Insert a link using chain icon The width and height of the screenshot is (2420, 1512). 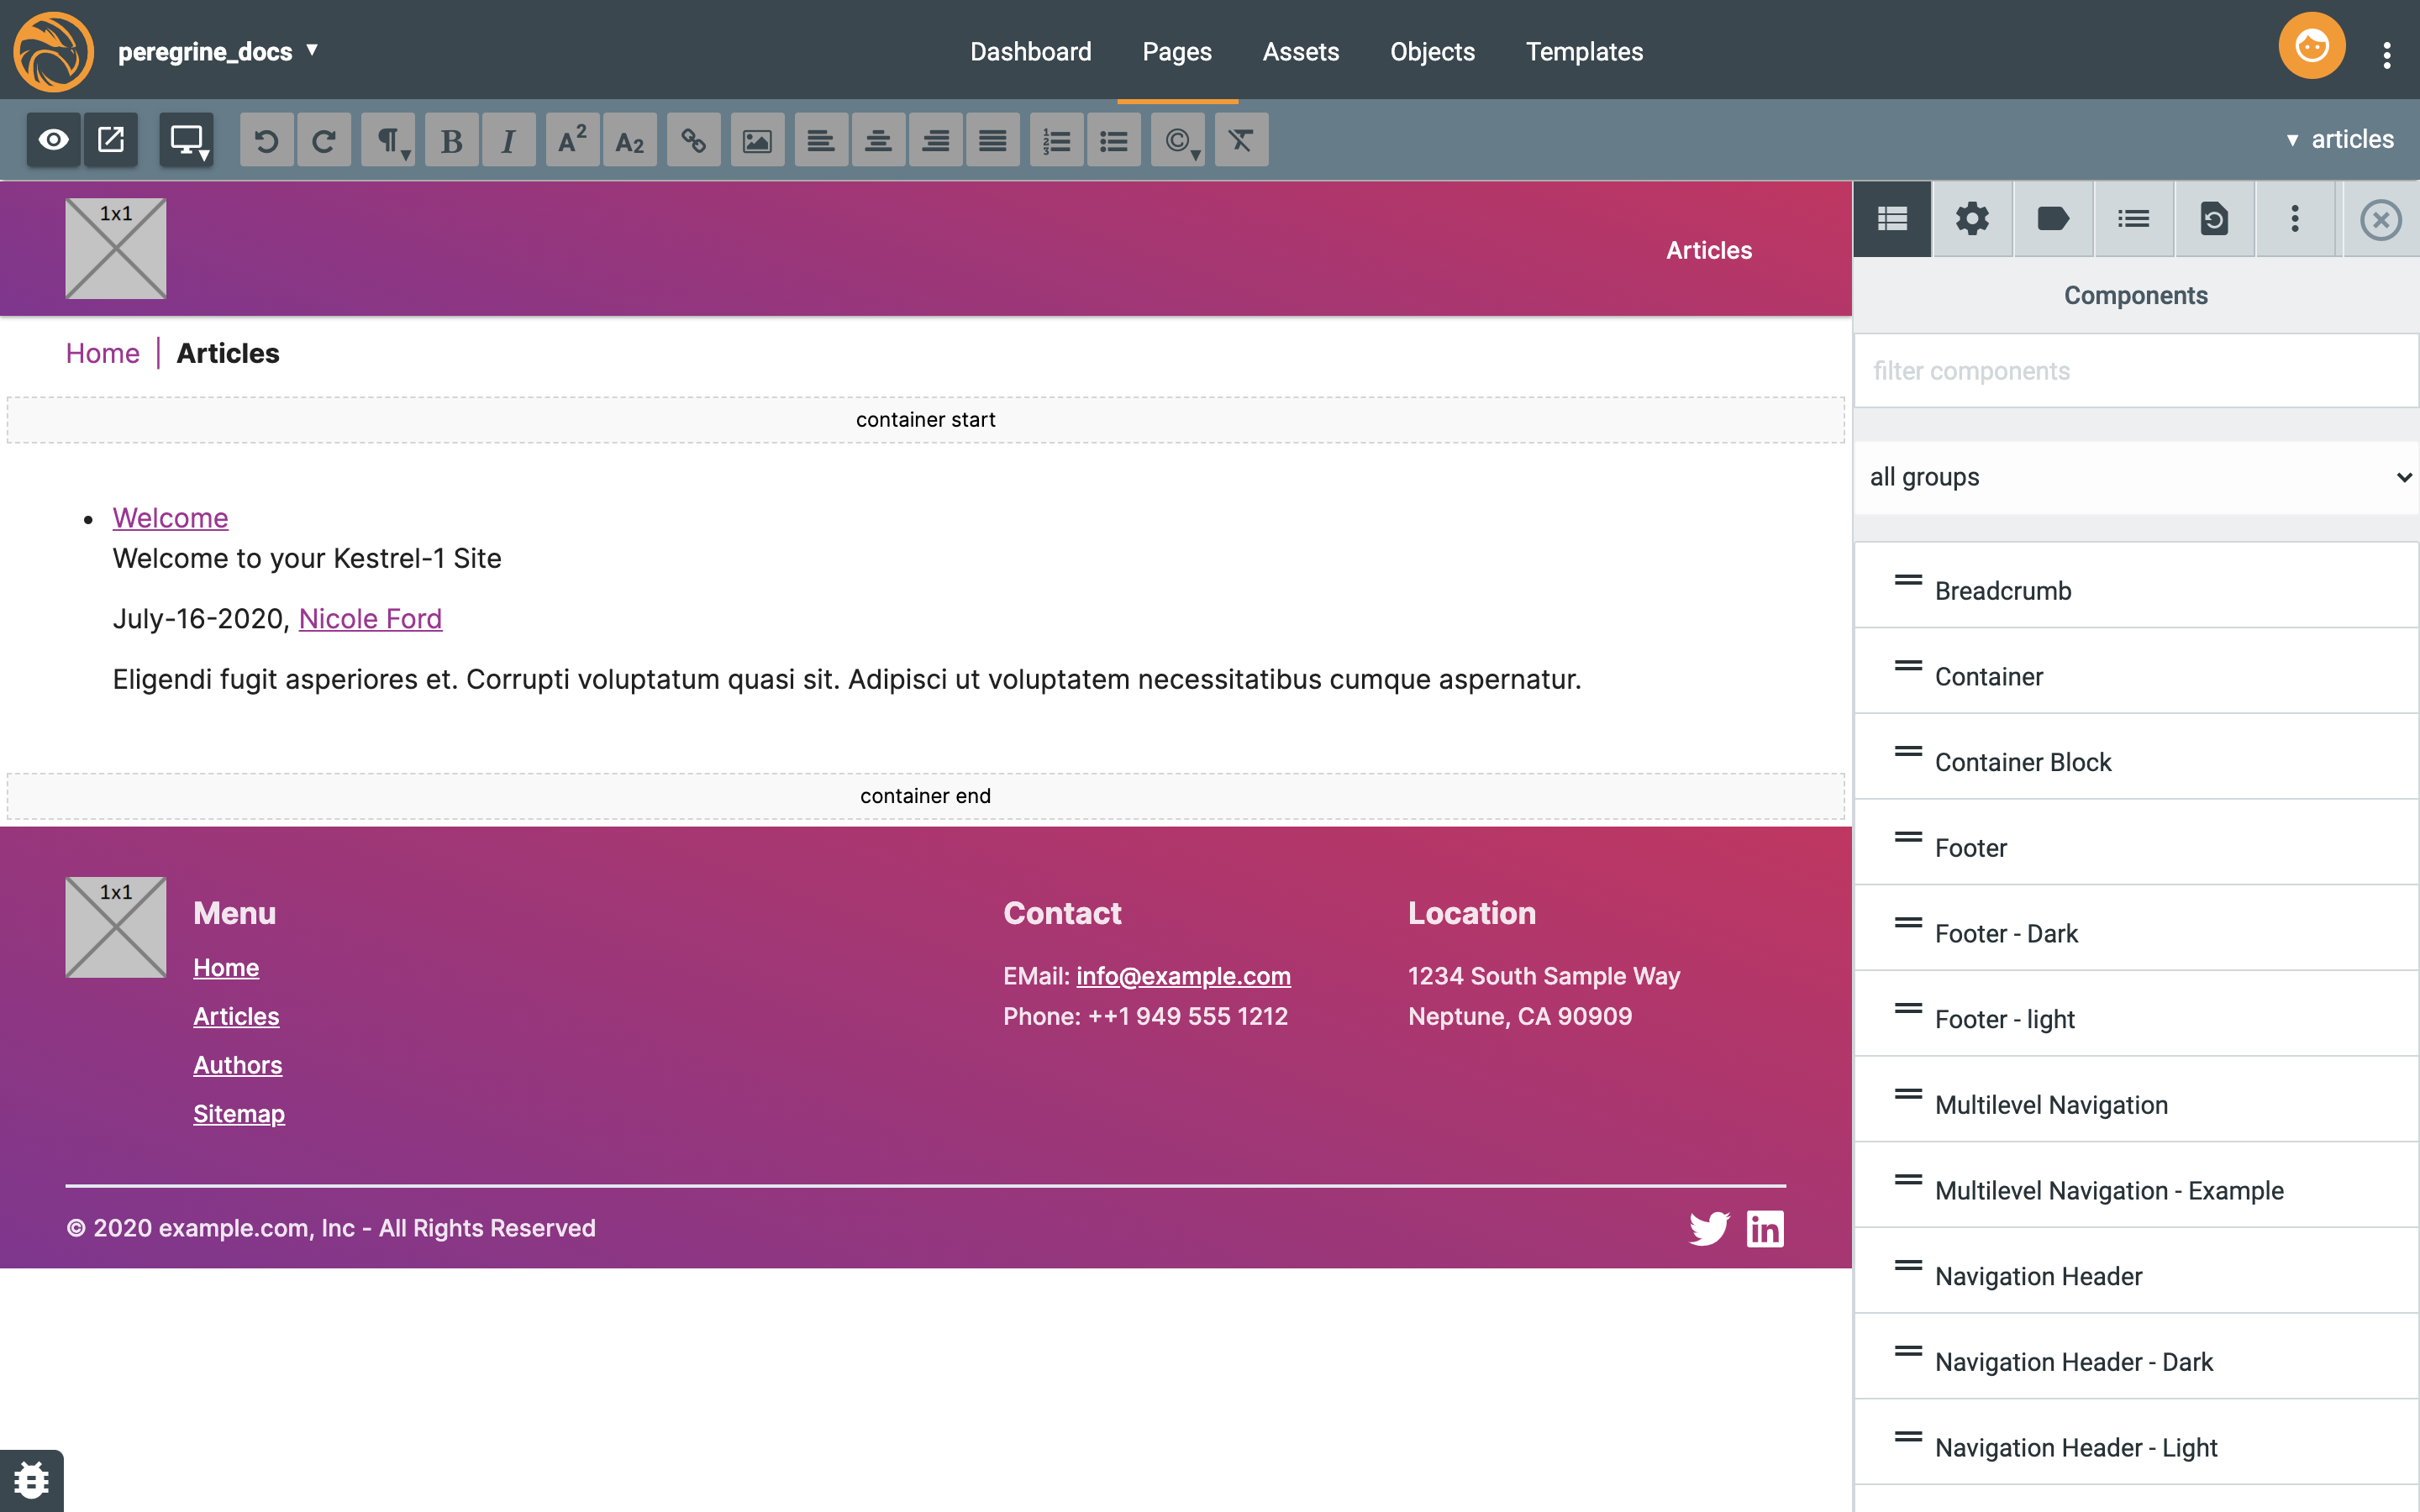(x=693, y=140)
